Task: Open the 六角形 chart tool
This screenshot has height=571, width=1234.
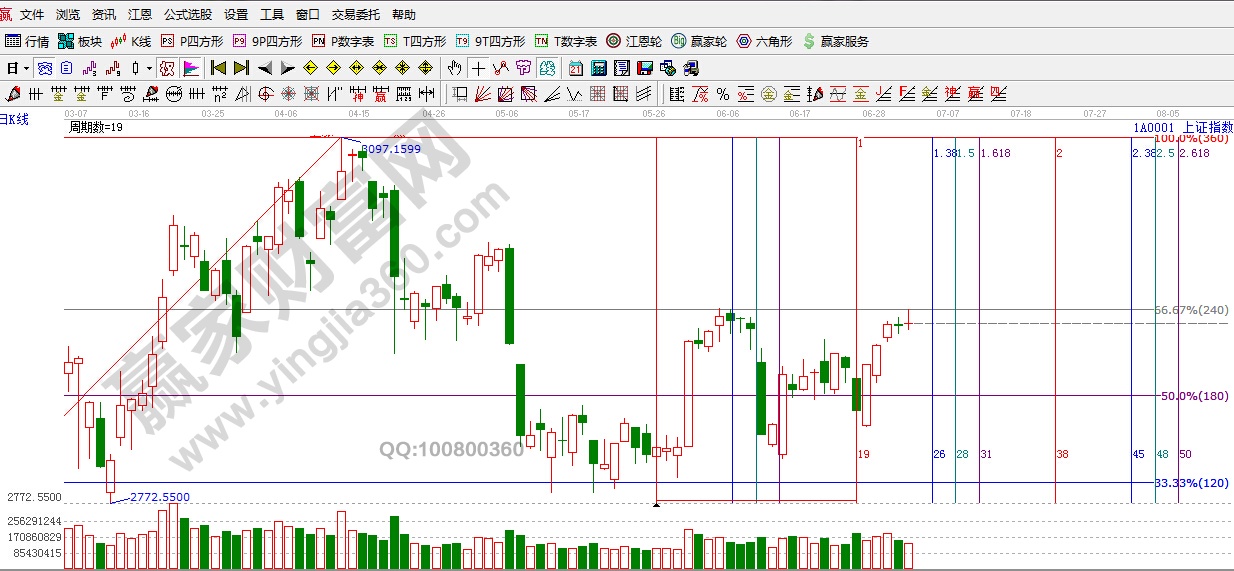Action: 765,42
